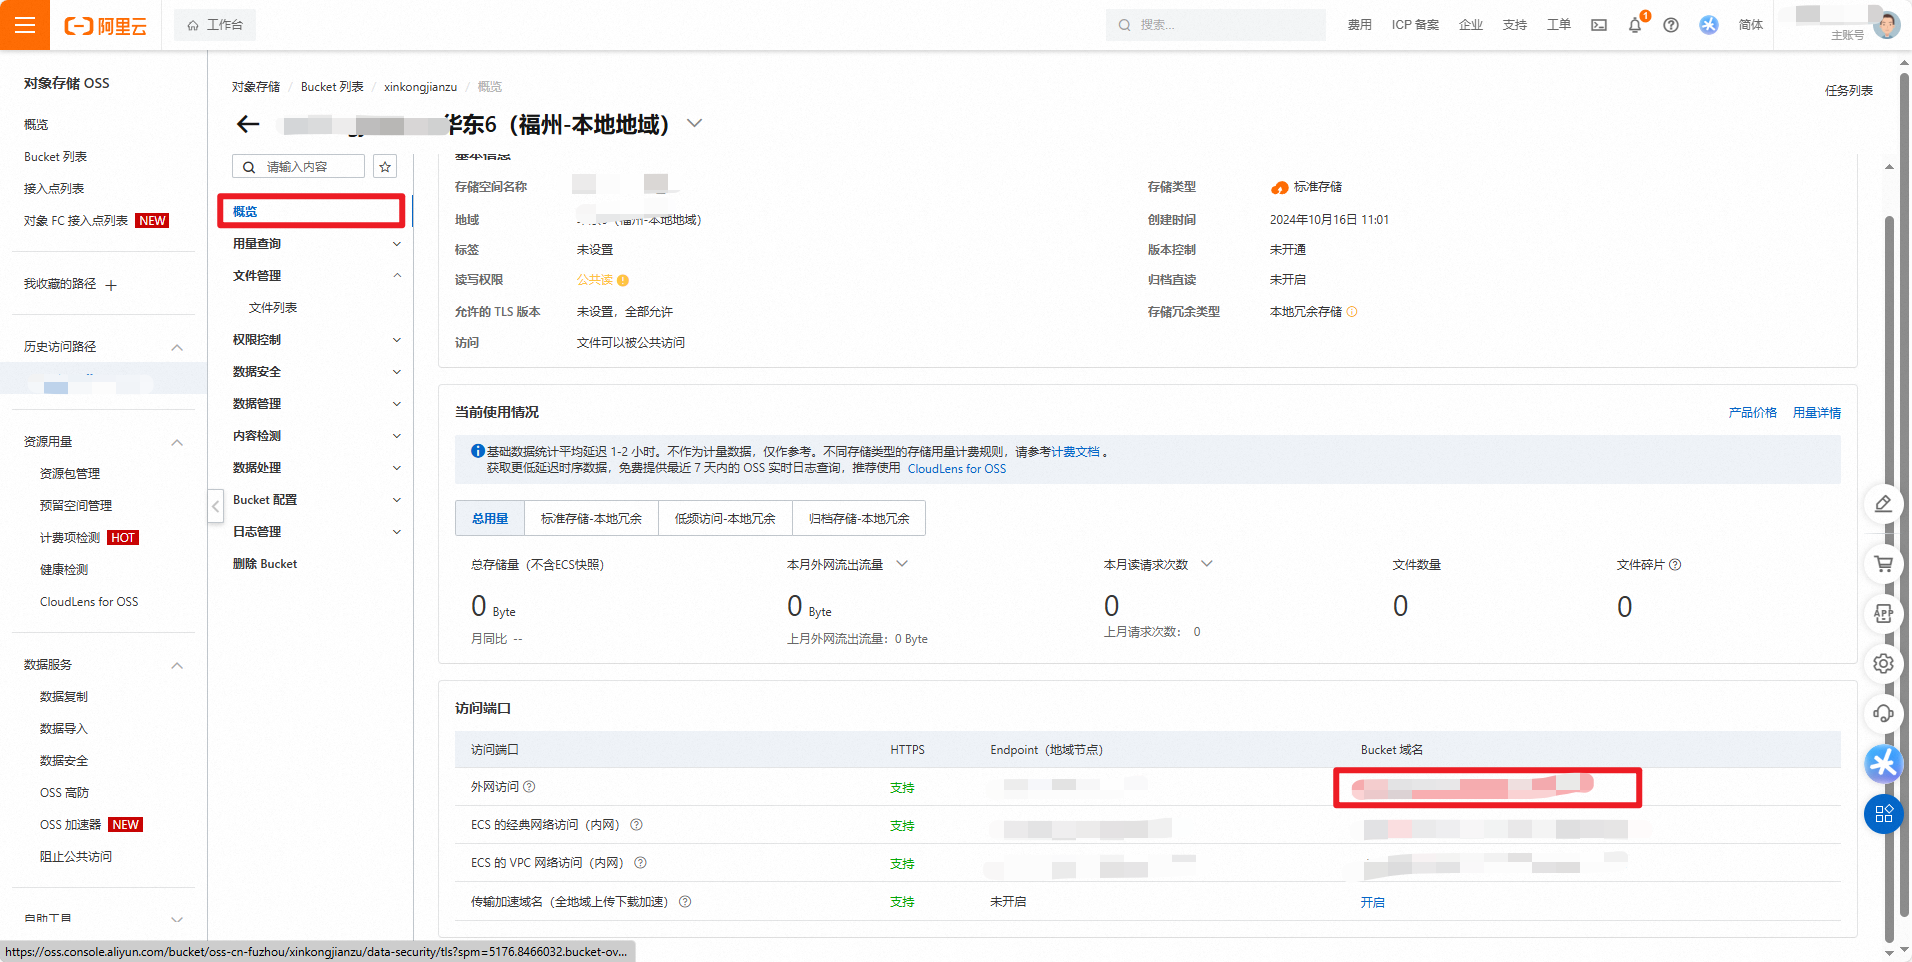This screenshot has height=962, width=1912.
Task: Click the top search box
Action: click(x=1216, y=25)
